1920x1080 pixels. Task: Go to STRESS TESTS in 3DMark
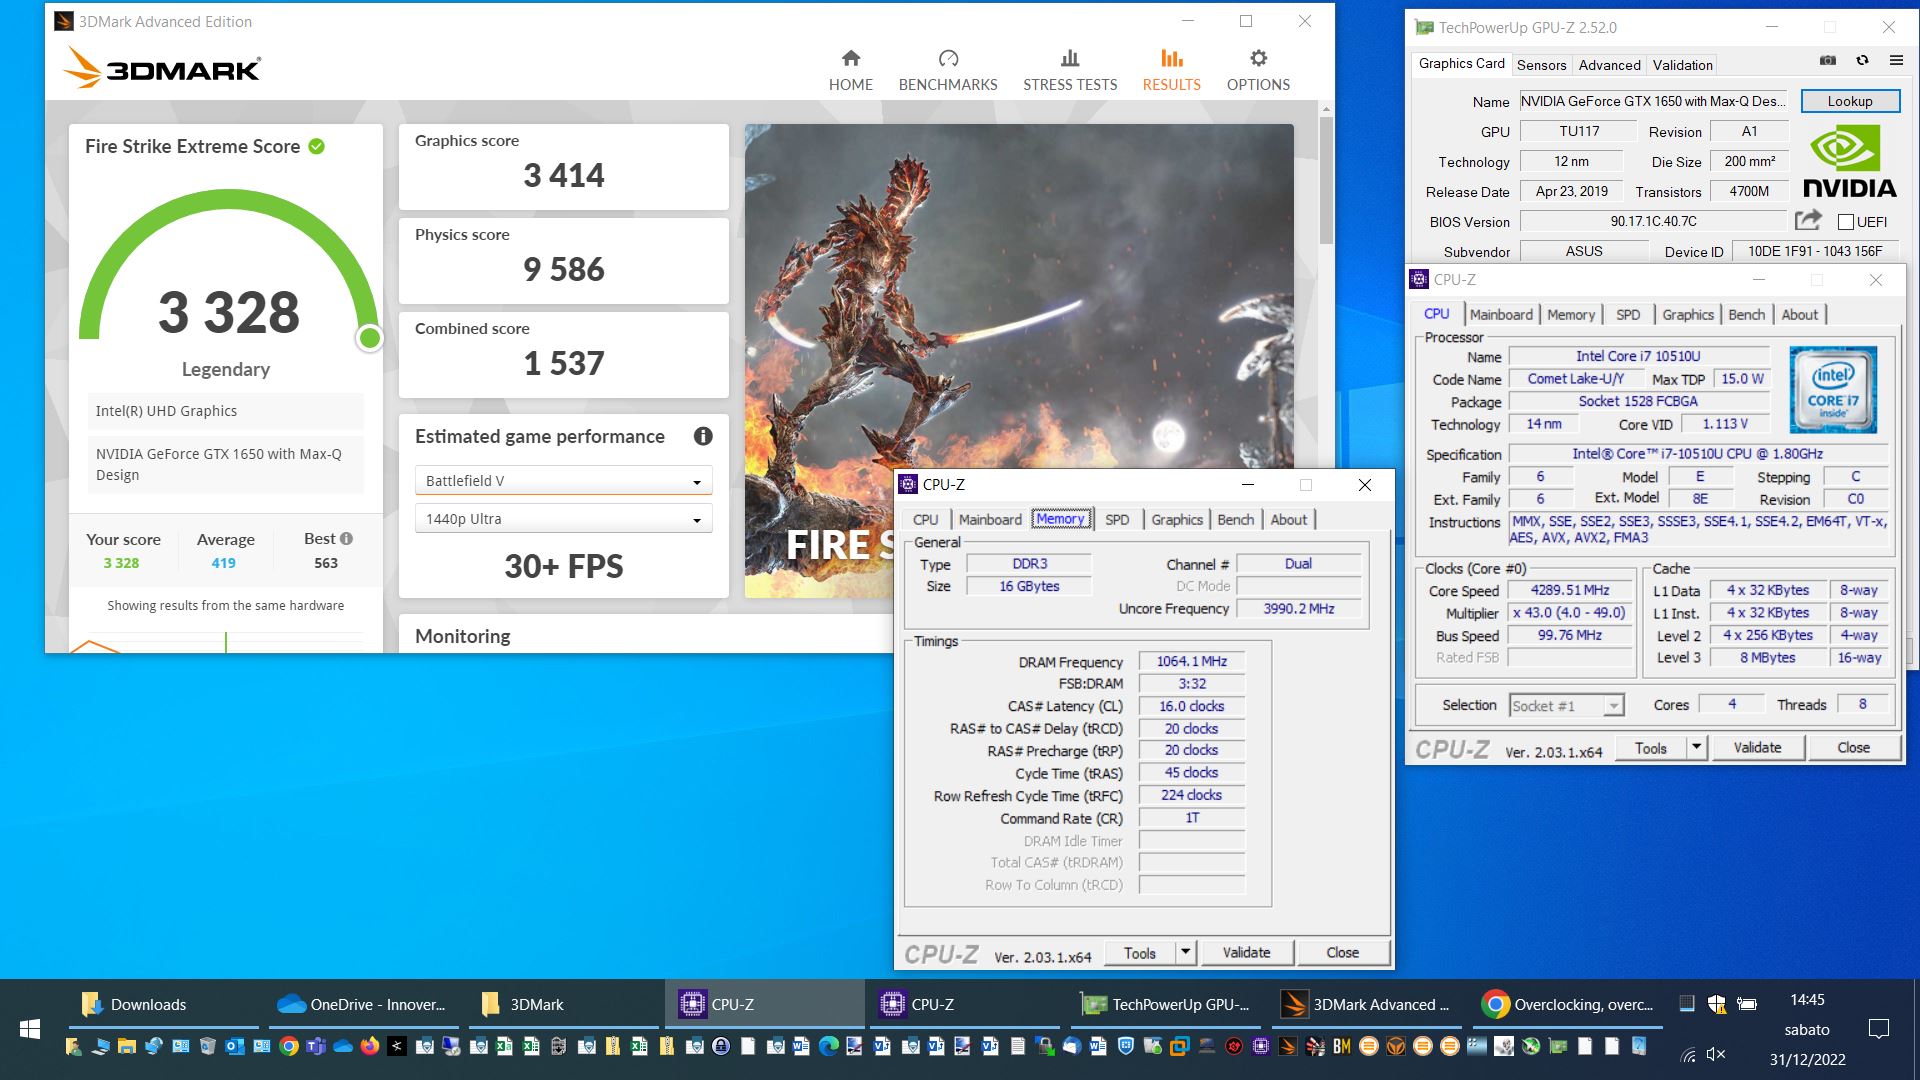pos(1070,70)
